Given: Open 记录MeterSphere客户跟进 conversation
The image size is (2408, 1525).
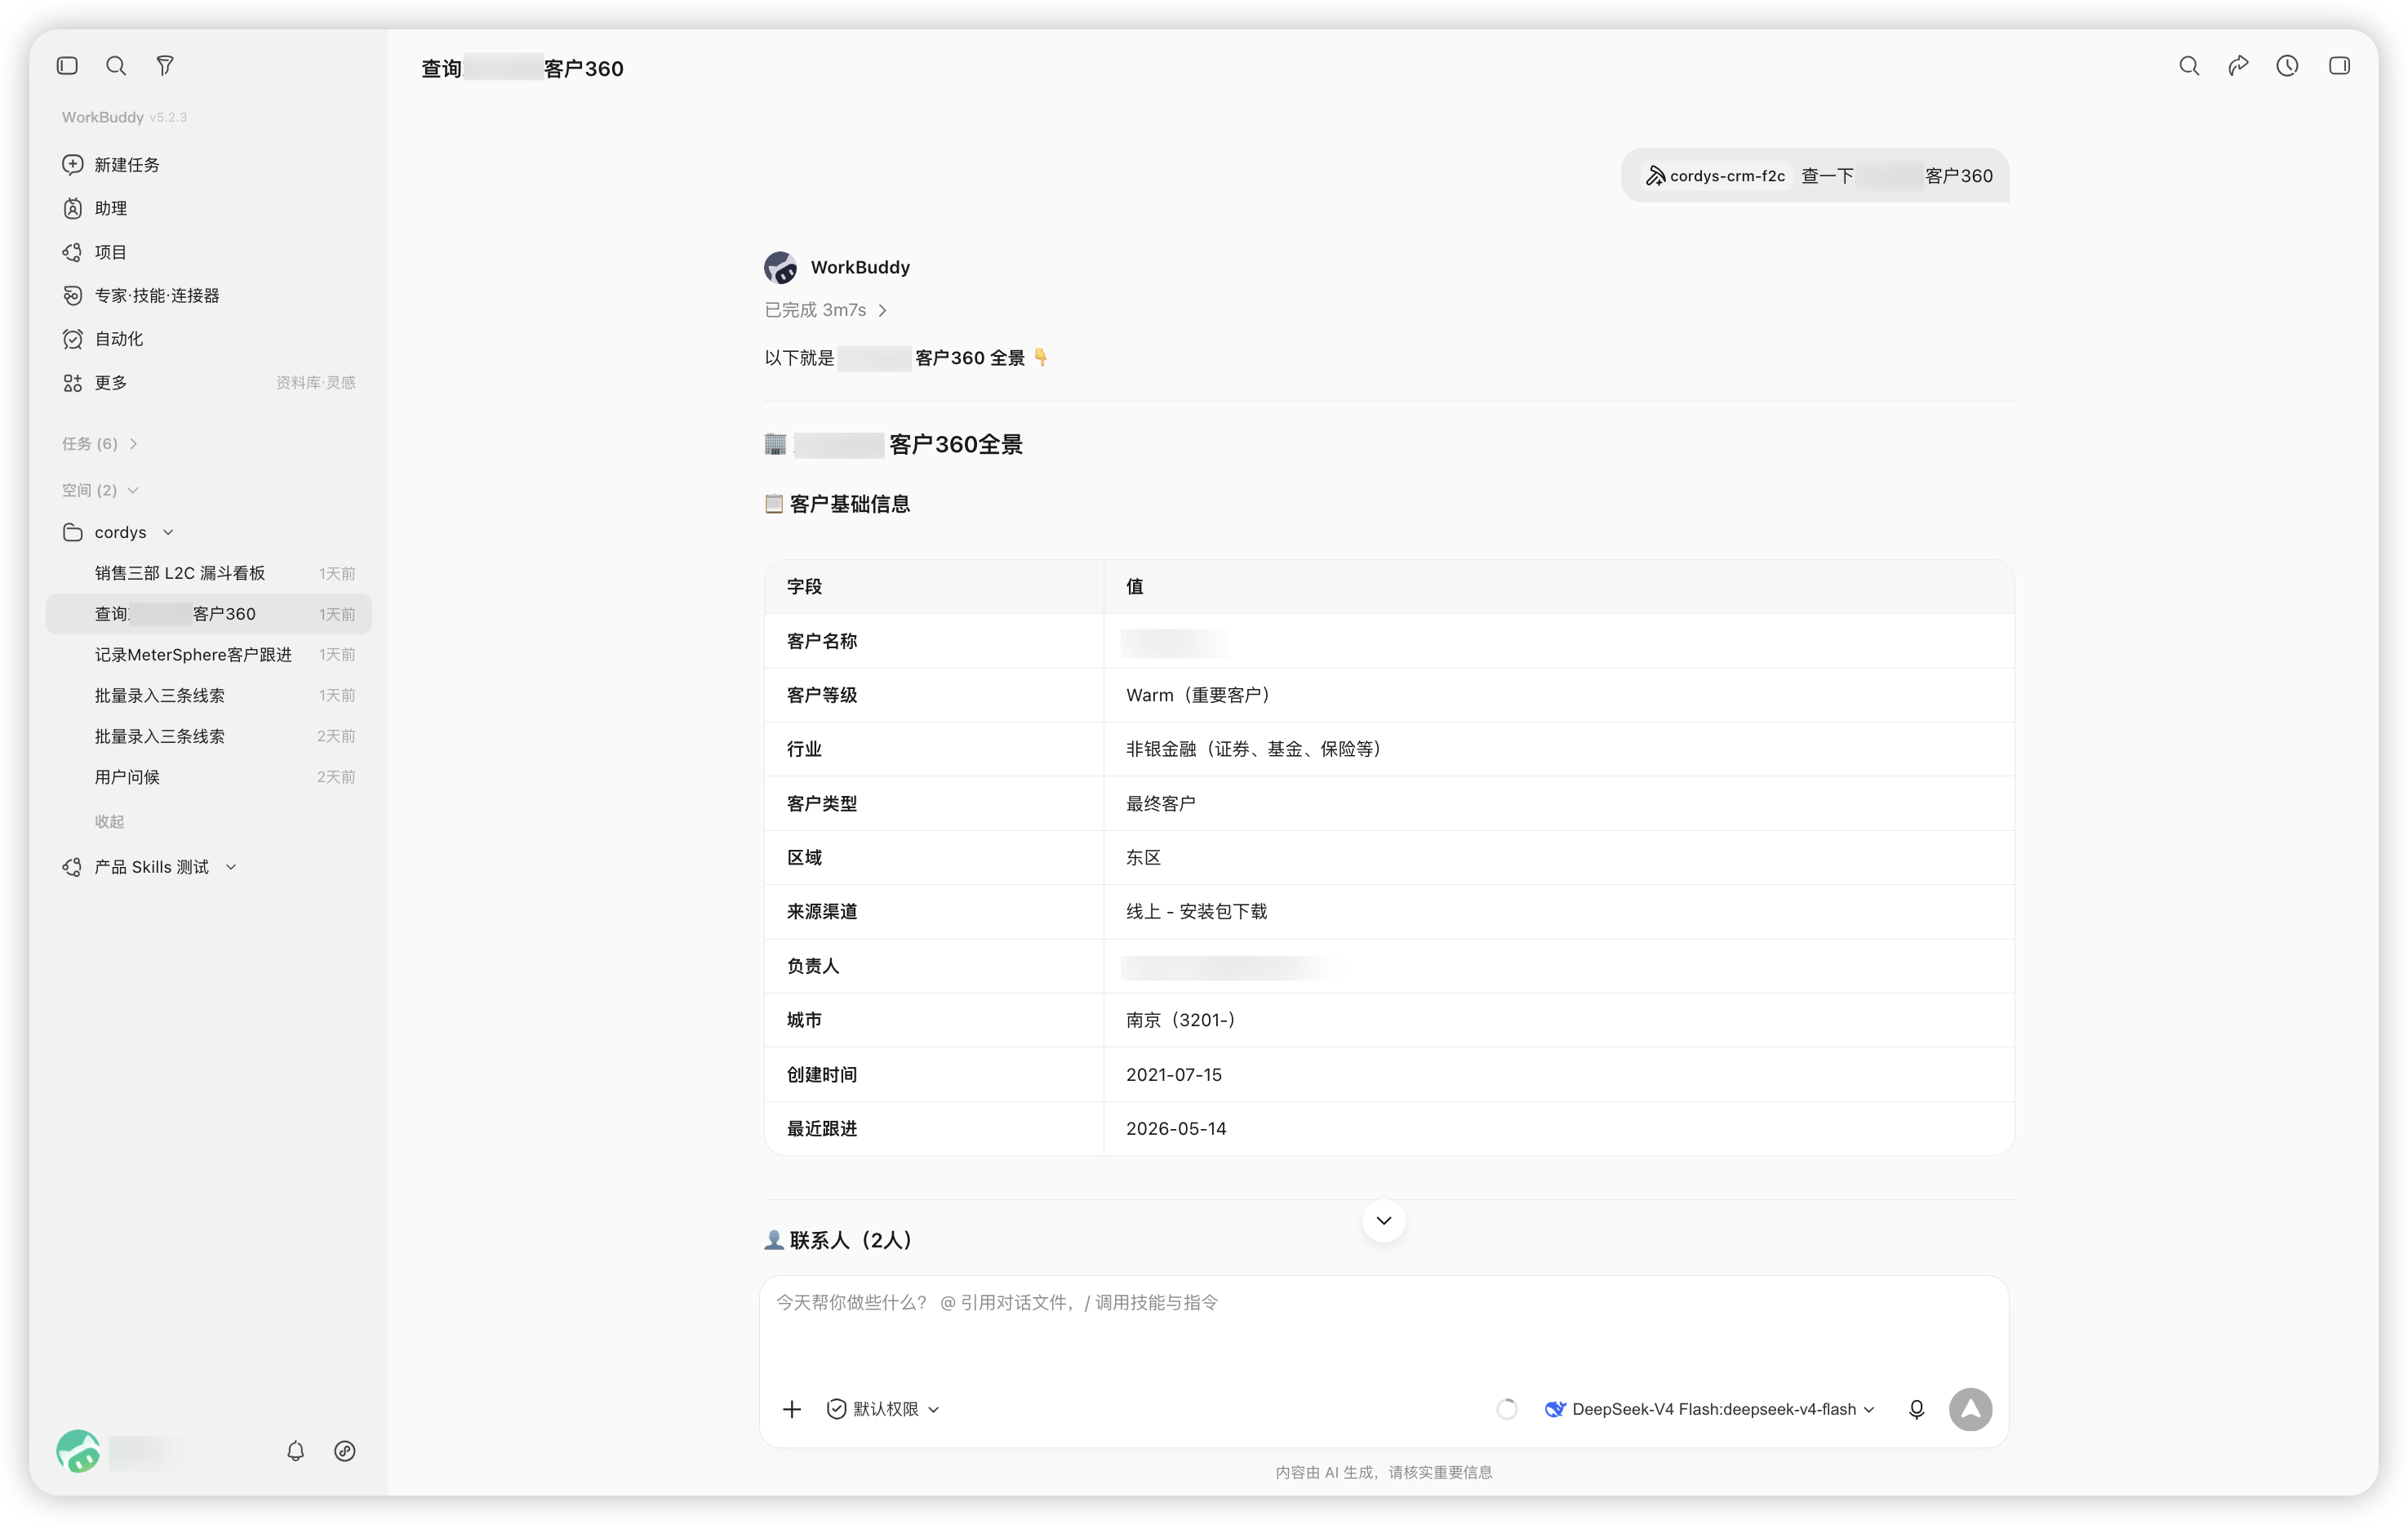Looking at the screenshot, I should point(208,654).
